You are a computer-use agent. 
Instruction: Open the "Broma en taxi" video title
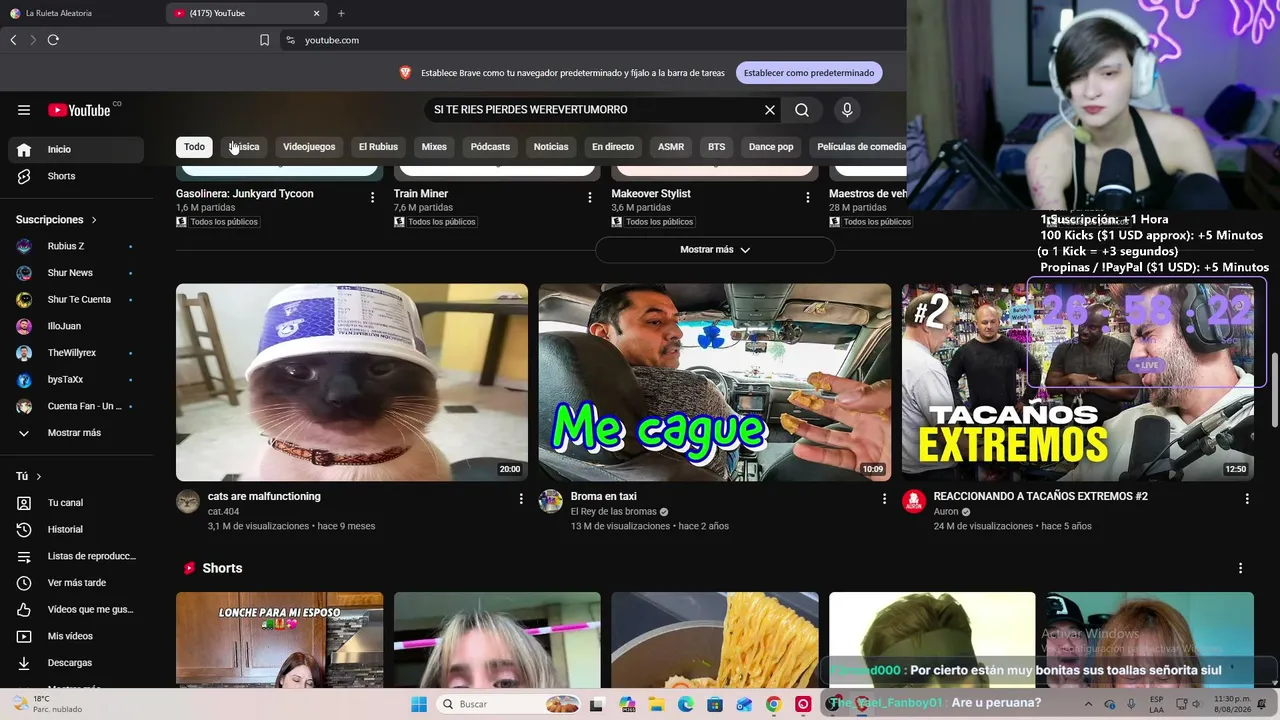click(x=604, y=497)
